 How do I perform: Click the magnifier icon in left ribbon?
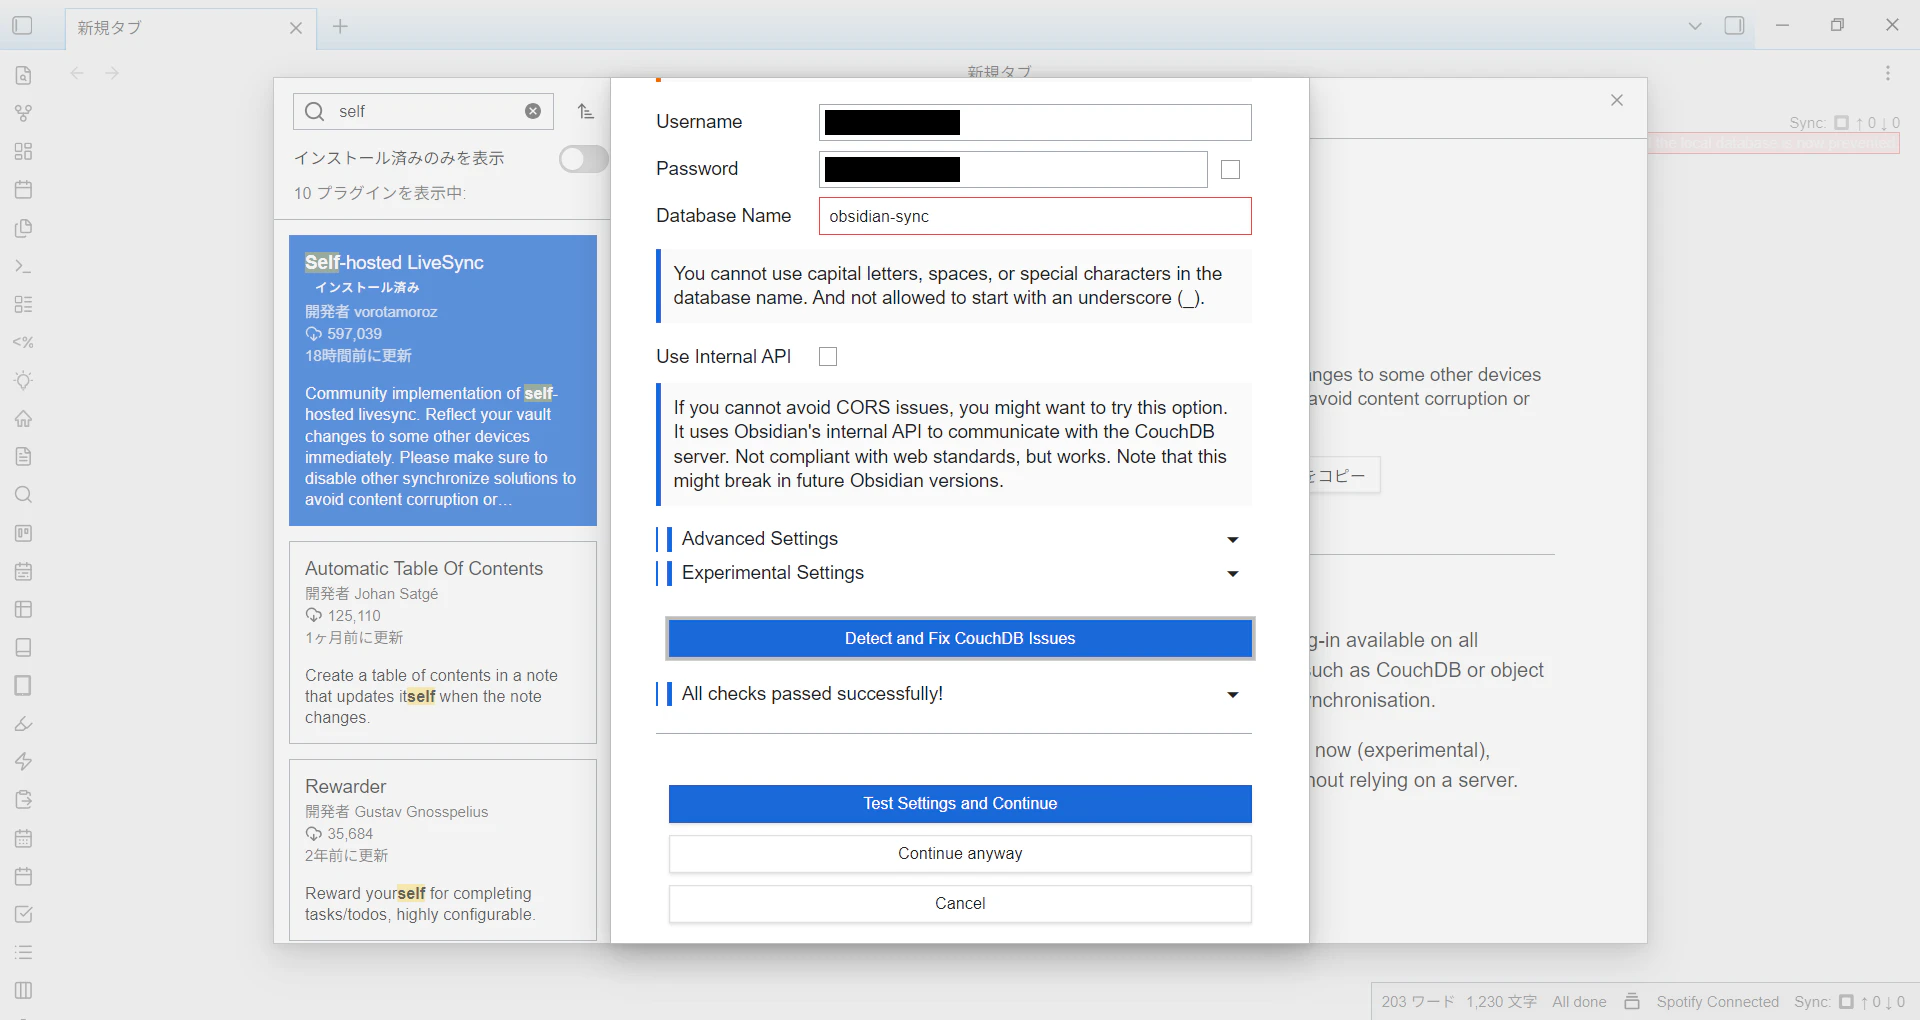24,495
